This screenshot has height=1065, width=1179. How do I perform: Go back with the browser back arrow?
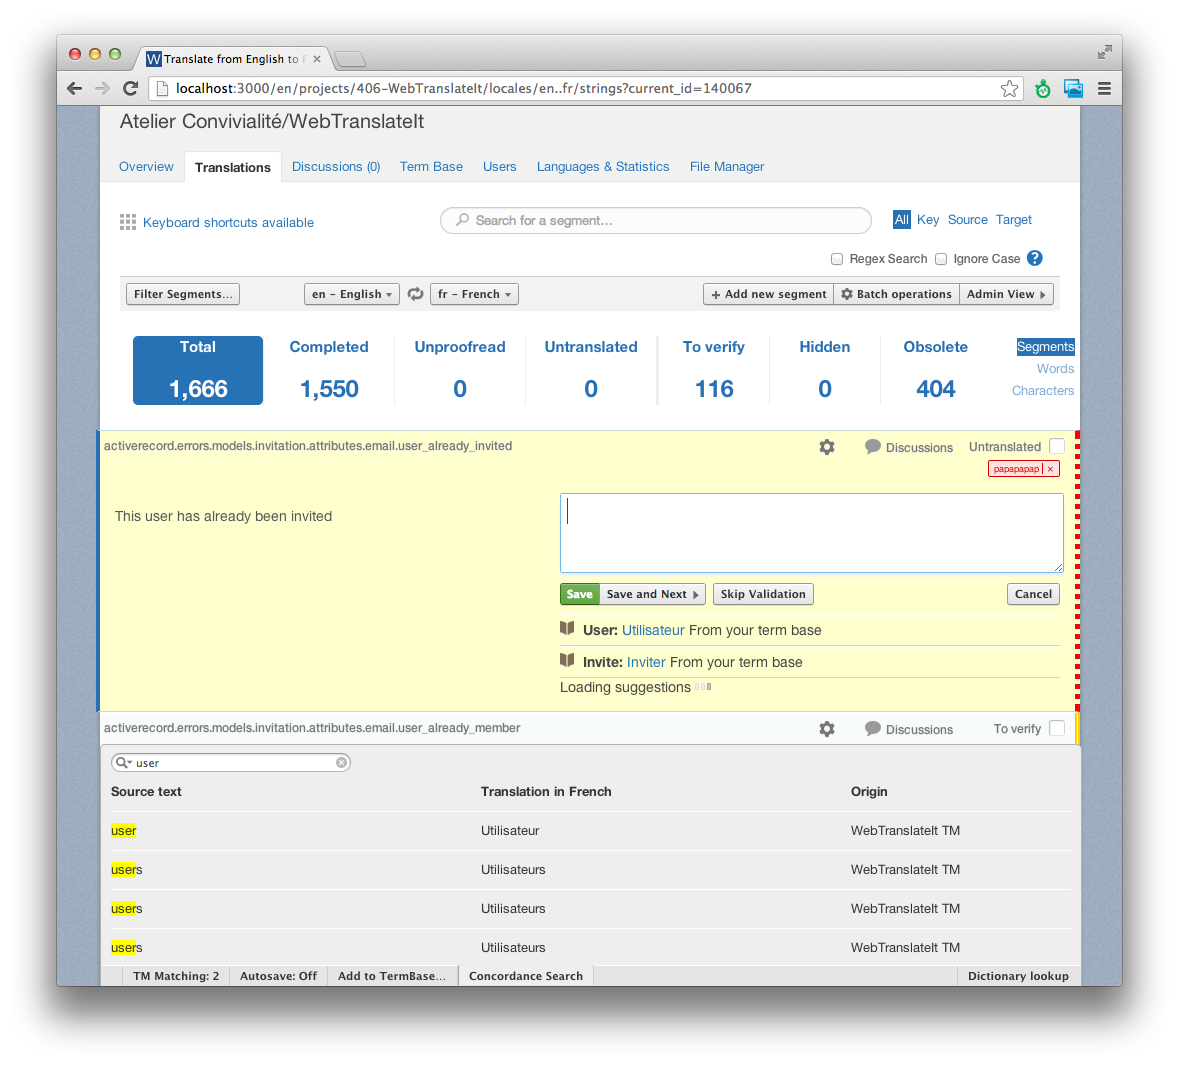point(74,89)
